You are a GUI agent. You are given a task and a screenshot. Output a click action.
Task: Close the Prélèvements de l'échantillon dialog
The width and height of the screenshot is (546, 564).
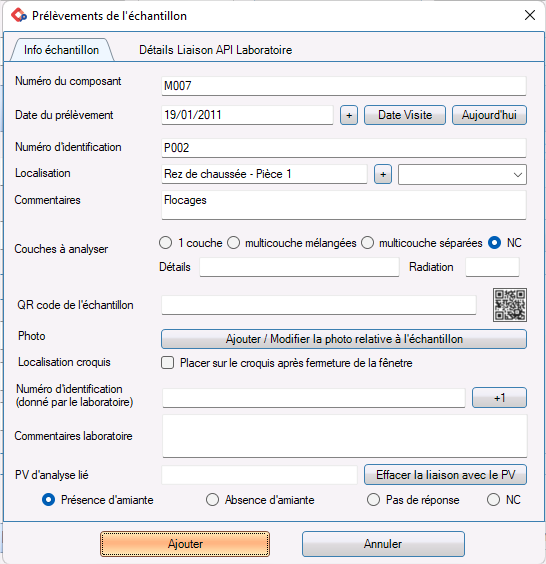click(x=530, y=15)
